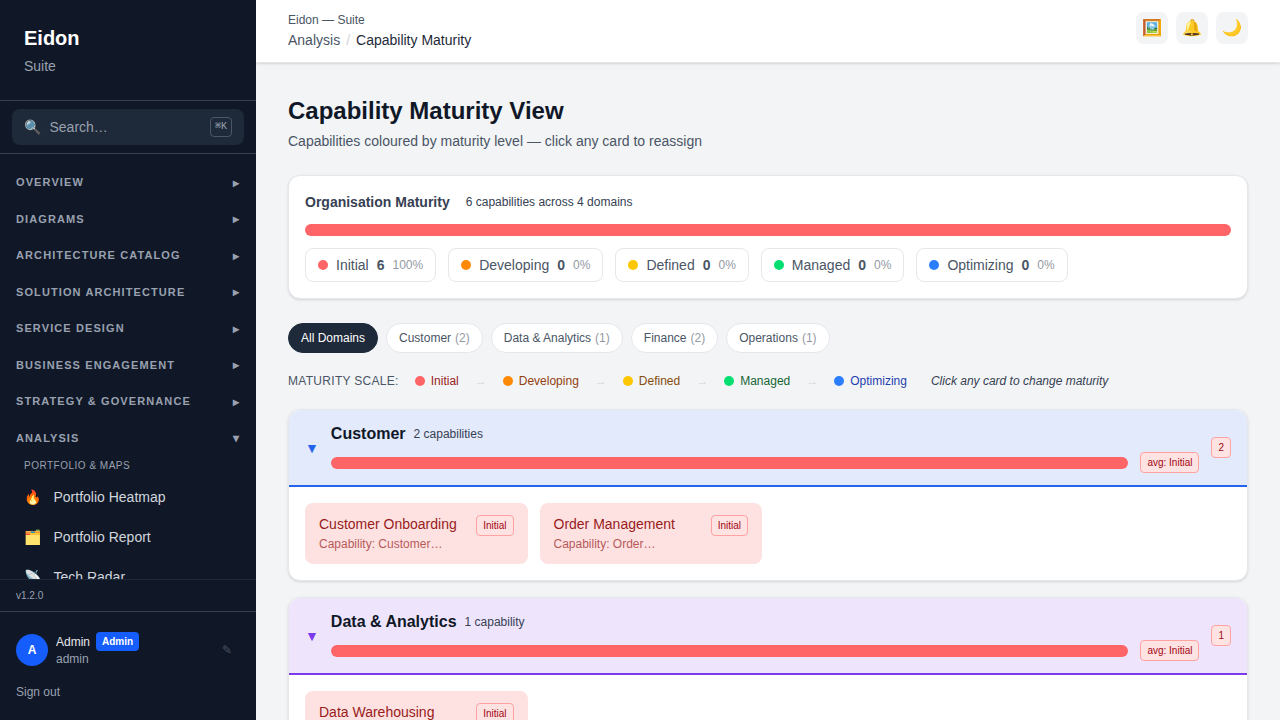
Task: Toggle dark mode with the moon icon
Action: point(1232,28)
